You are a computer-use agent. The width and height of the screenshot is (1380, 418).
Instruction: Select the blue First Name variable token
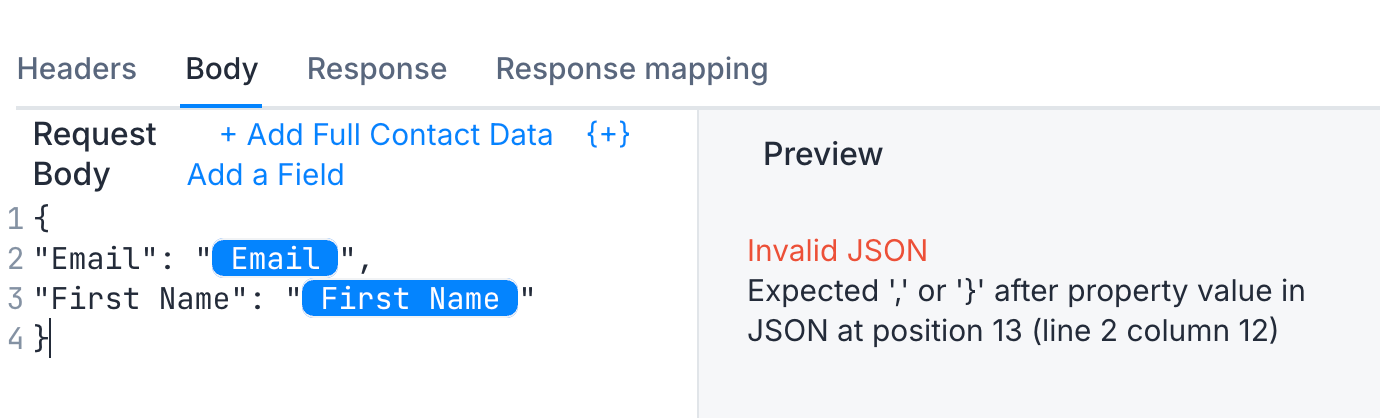tap(410, 299)
